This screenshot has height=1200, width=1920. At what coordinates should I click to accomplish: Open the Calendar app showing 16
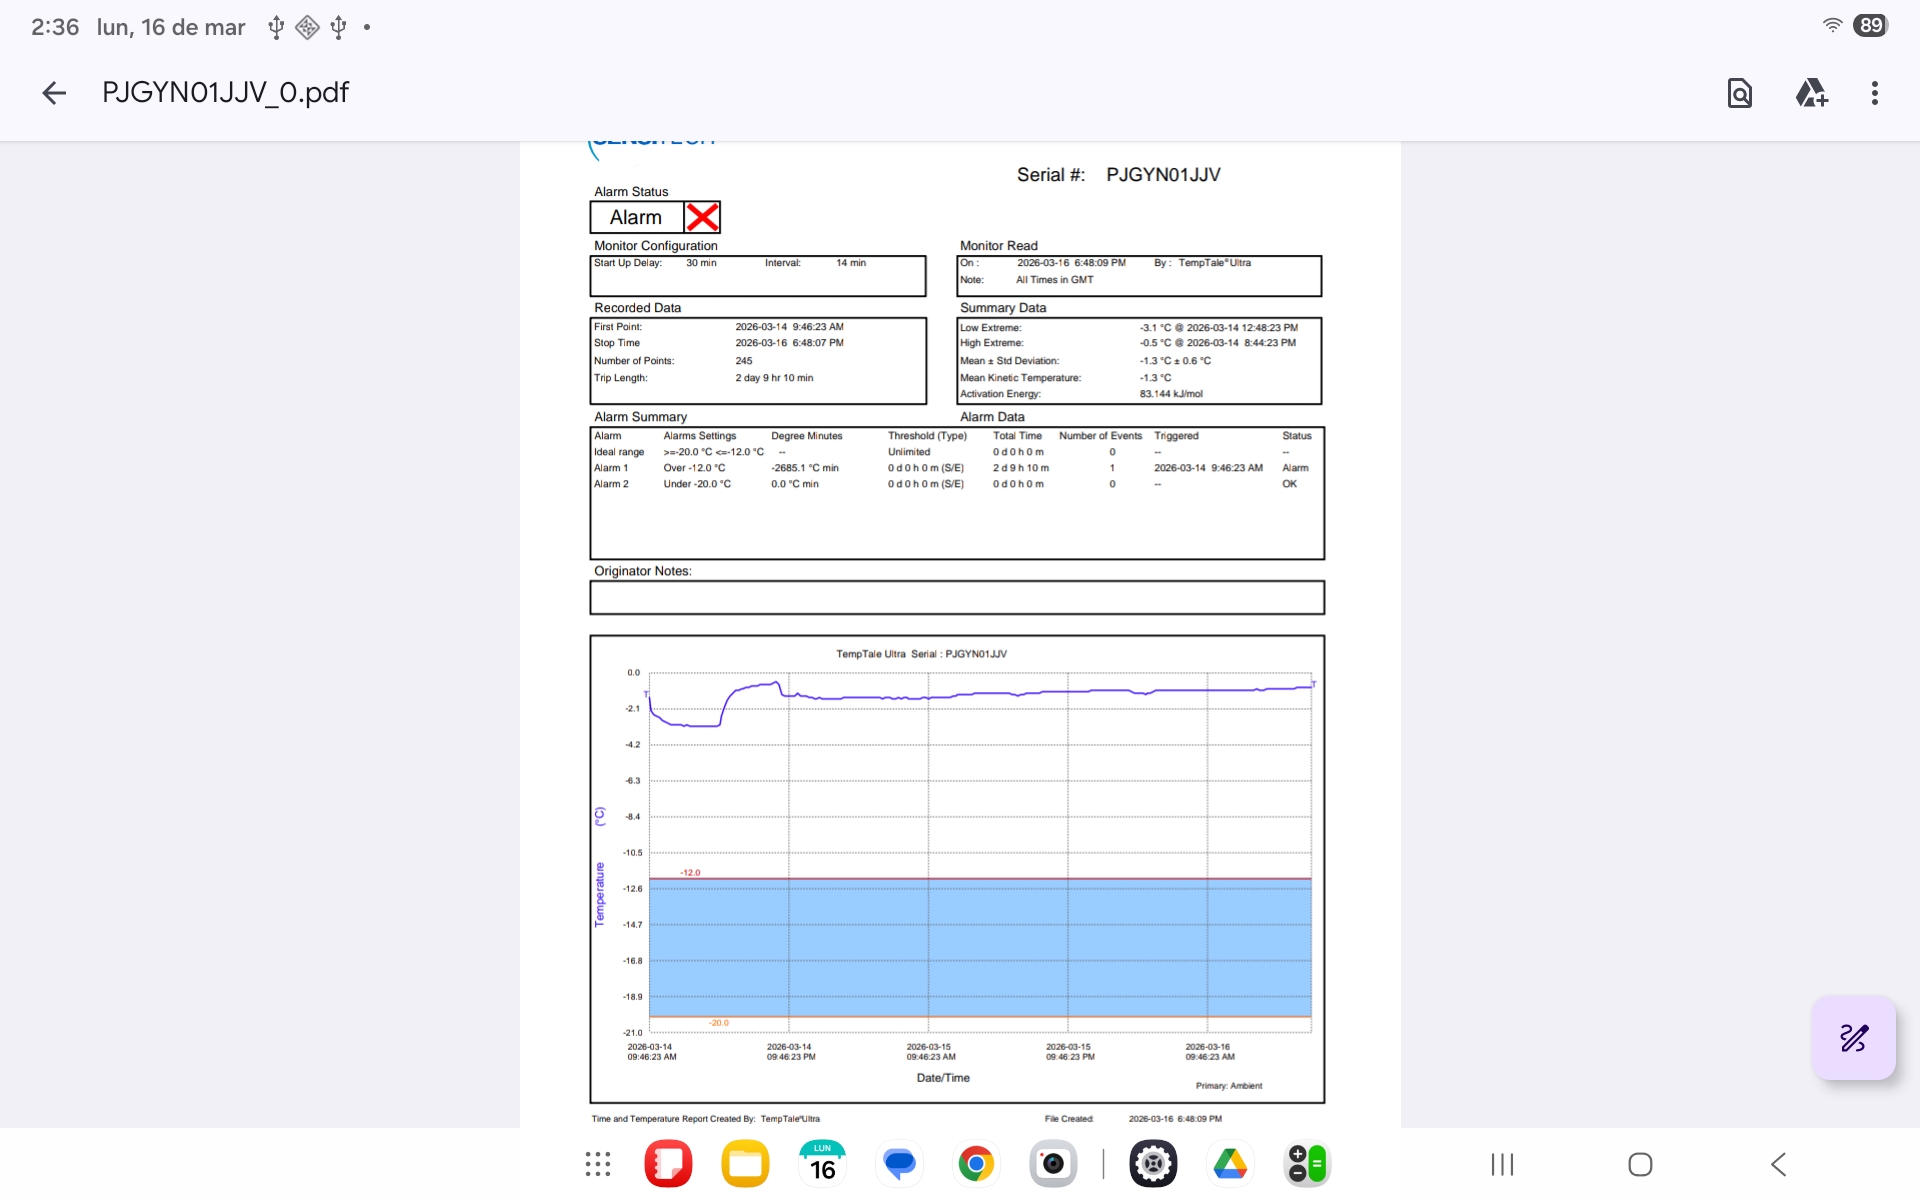pos(822,1164)
